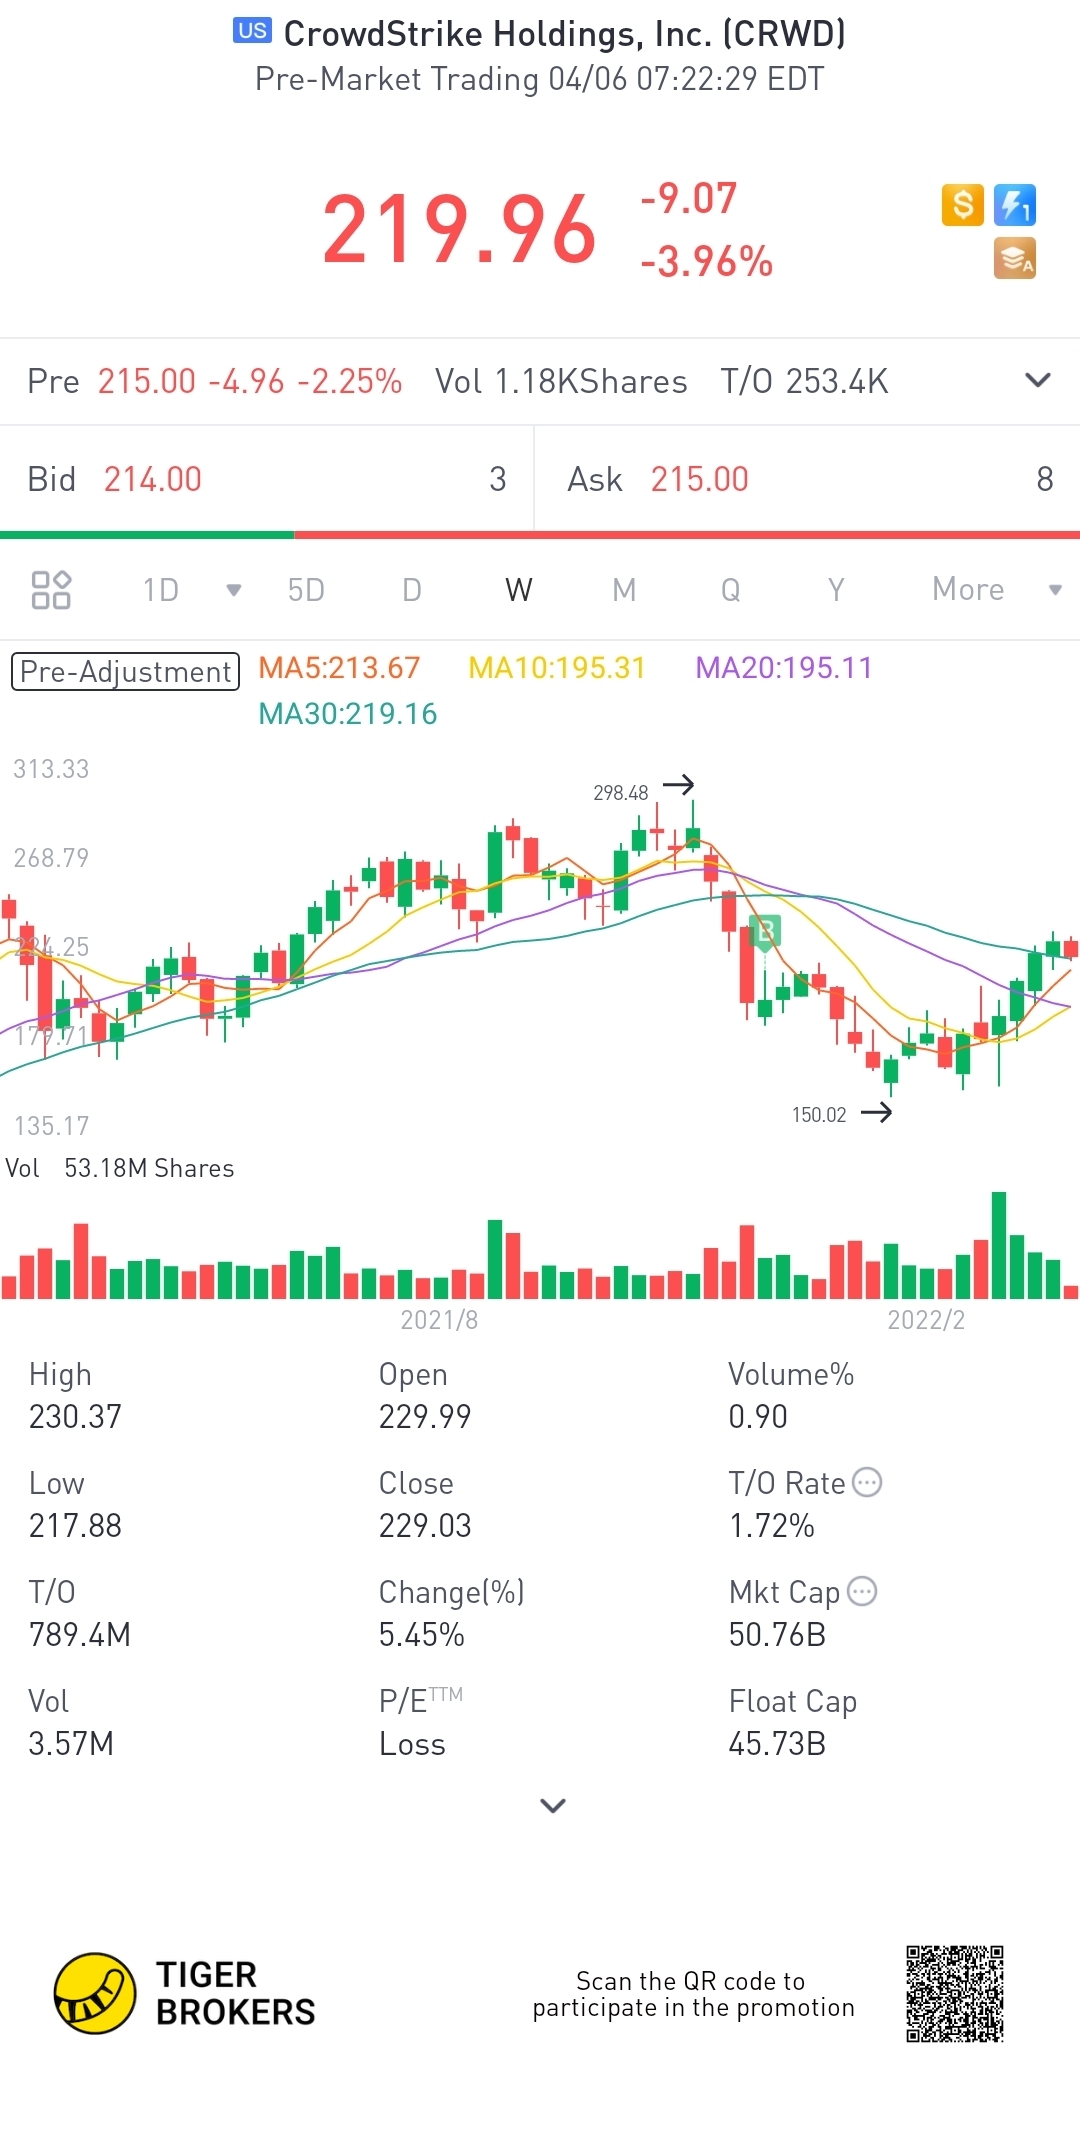
Task: Open the Mkt Cap info bubble icon
Action: coord(862,1591)
